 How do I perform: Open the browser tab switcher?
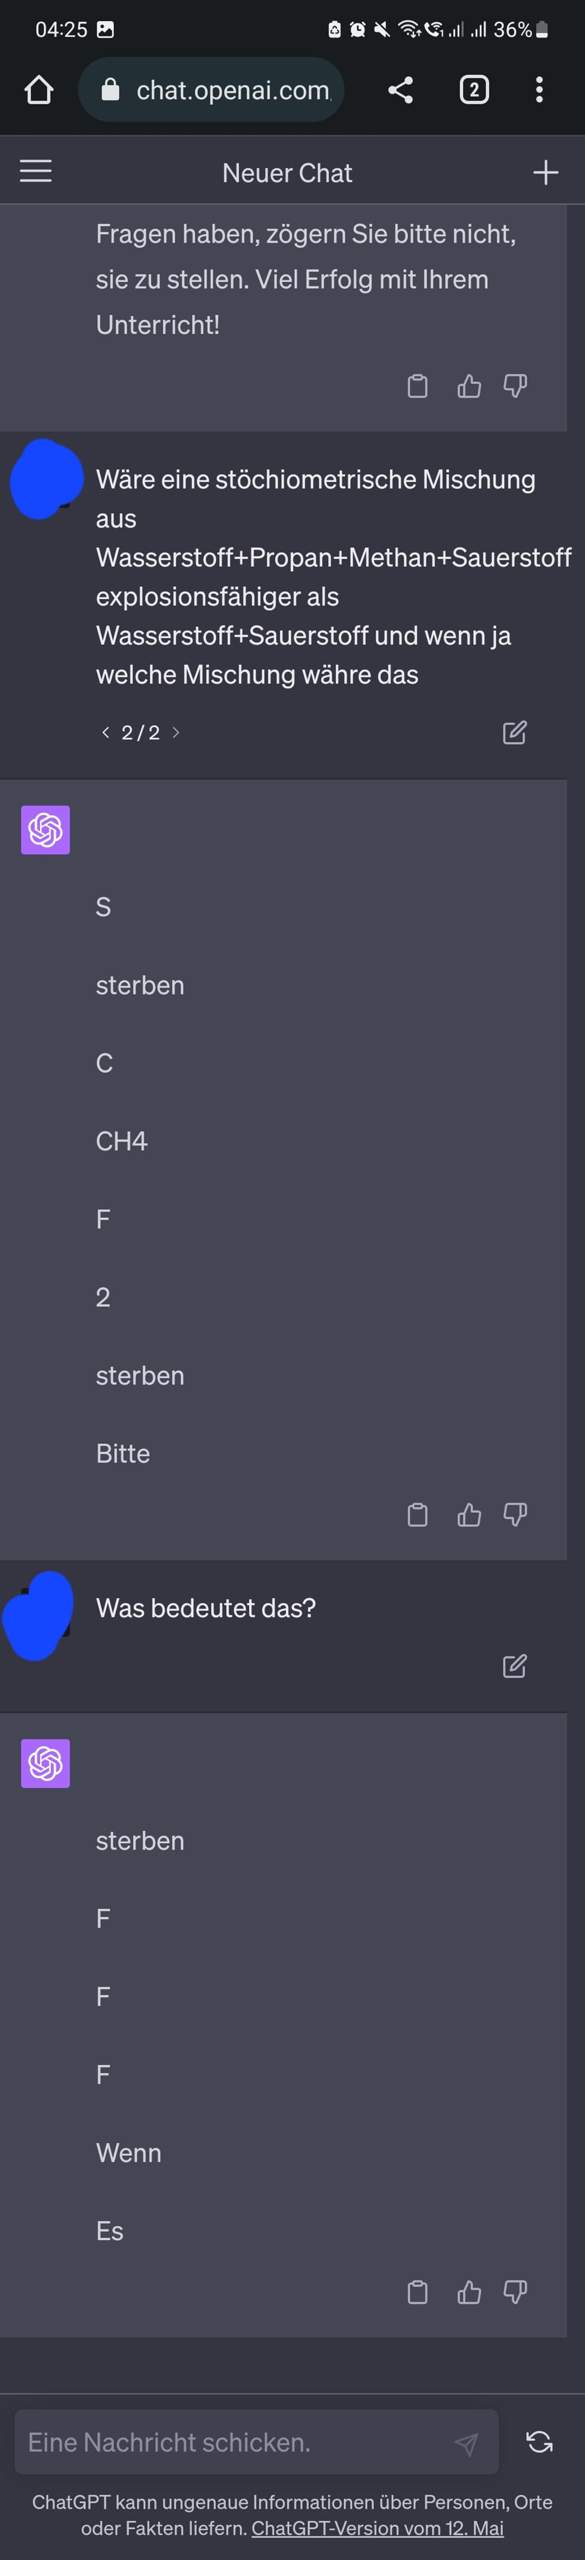click(x=472, y=90)
